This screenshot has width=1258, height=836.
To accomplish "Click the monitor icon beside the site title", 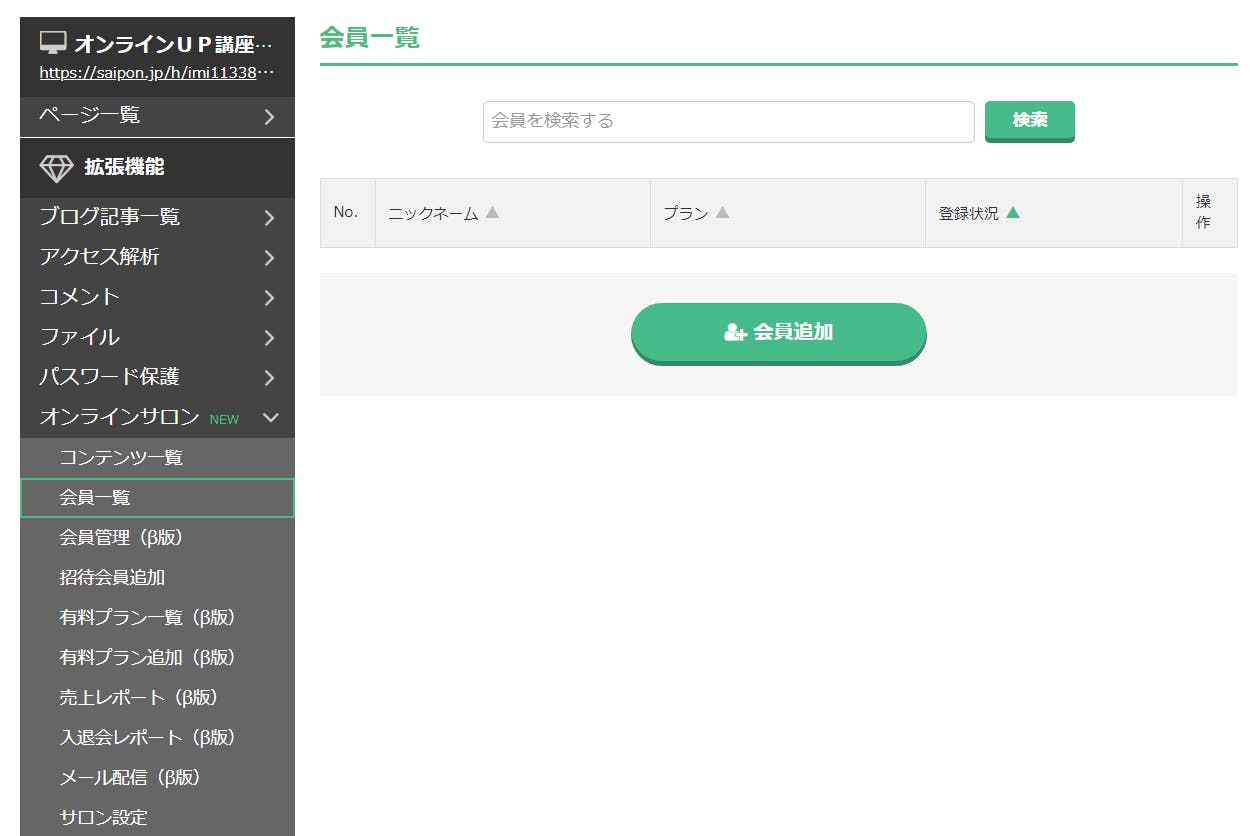I will (x=53, y=44).
